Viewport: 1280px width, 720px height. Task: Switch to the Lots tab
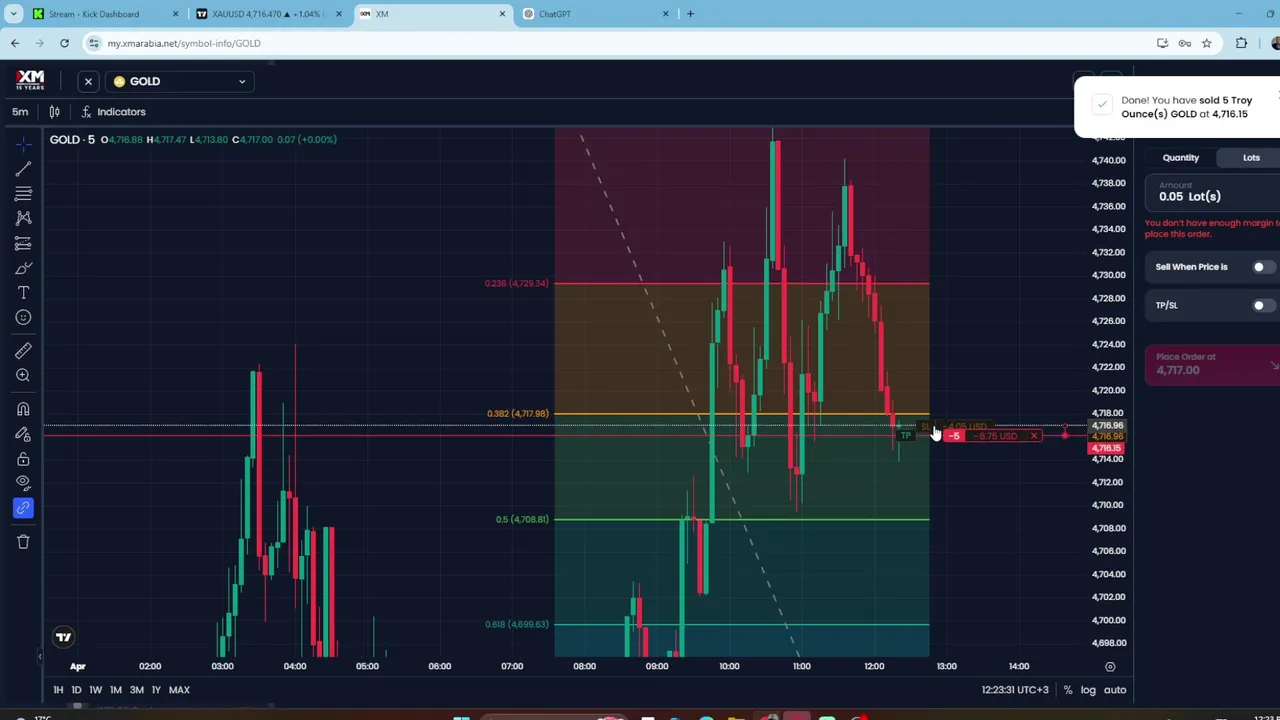point(1251,158)
